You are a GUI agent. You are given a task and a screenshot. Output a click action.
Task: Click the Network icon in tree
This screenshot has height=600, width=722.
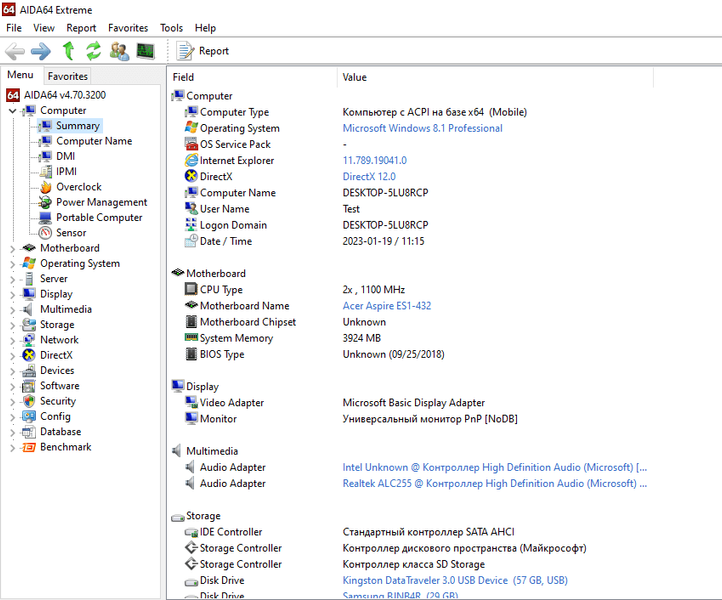[x=29, y=340]
